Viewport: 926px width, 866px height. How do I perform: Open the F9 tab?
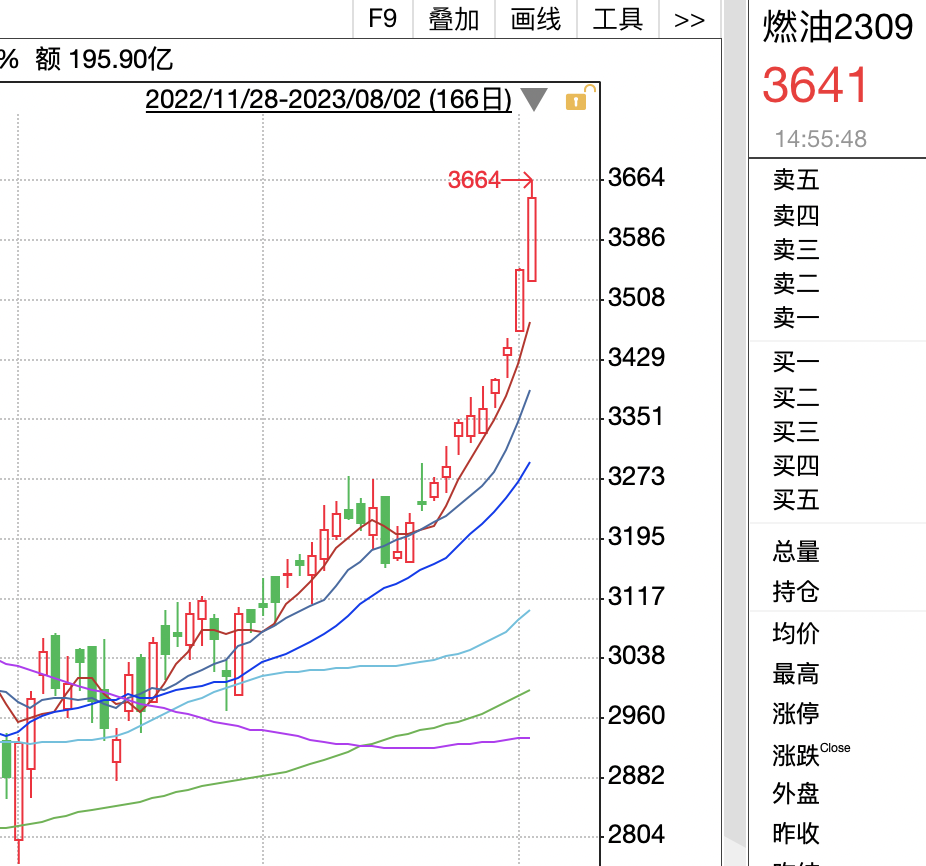383,19
